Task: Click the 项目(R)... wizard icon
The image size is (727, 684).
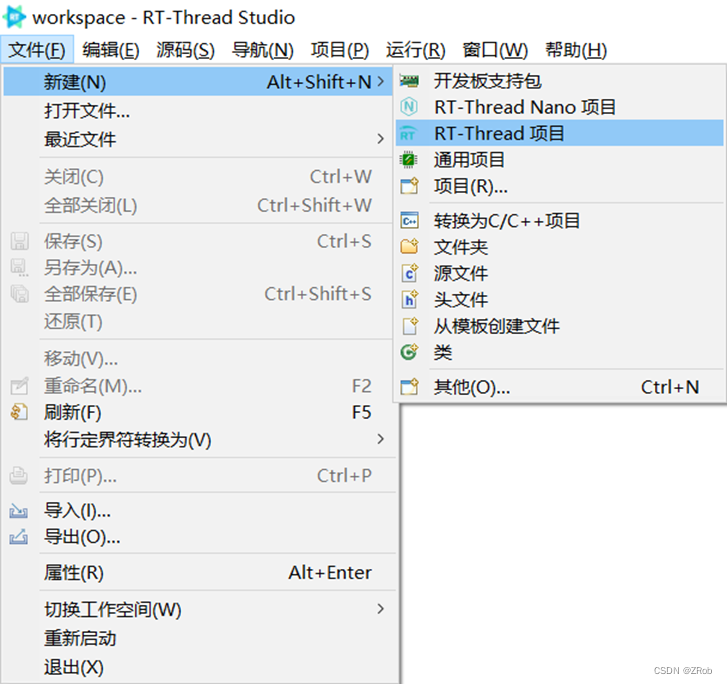Action: pyautogui.click(x=409, y=186)
